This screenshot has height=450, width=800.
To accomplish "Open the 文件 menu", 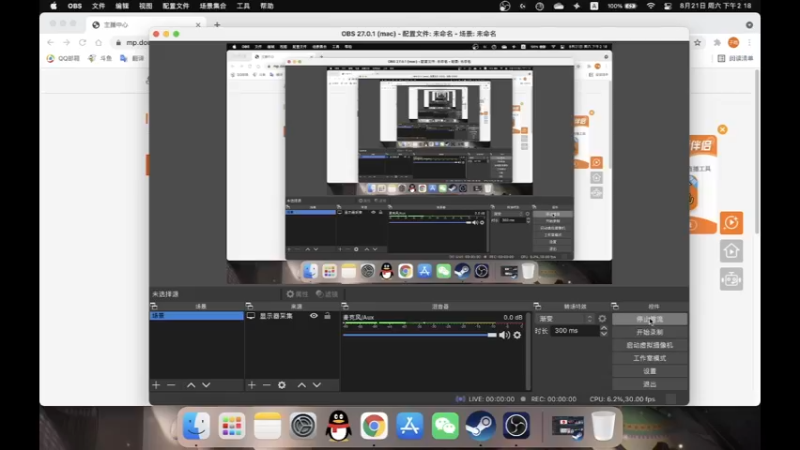I will pos(98,6).
